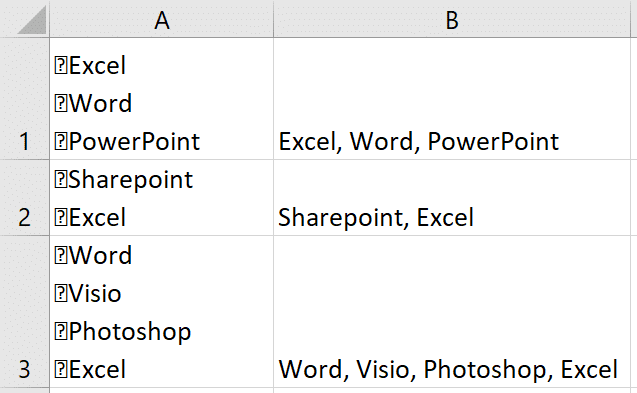Click cell B3 'Word, Visio, Photoshop, Excel'
The height and width of the screenshot is (393, 637).
coord(452,311)
